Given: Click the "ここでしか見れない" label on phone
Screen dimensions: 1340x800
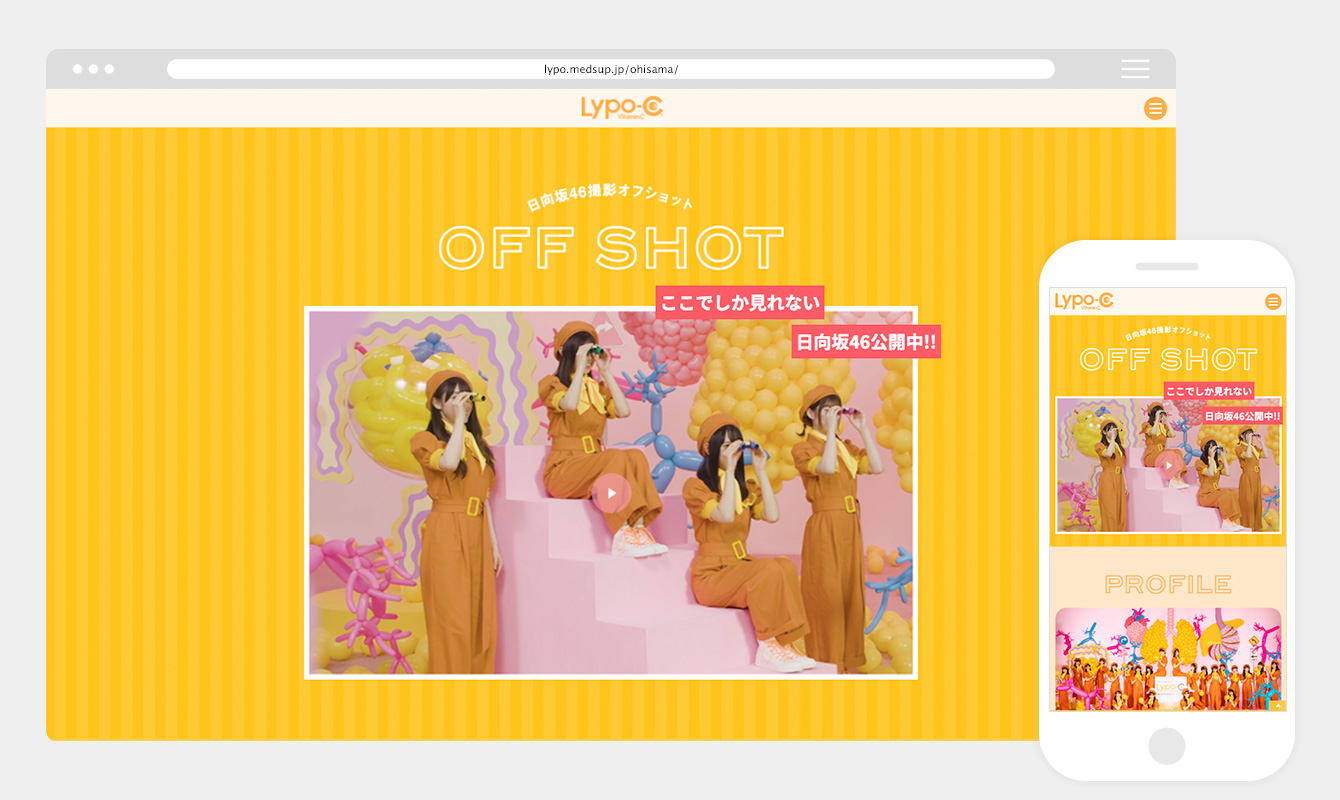Looking at the screenshot, I should (1208, 391).
